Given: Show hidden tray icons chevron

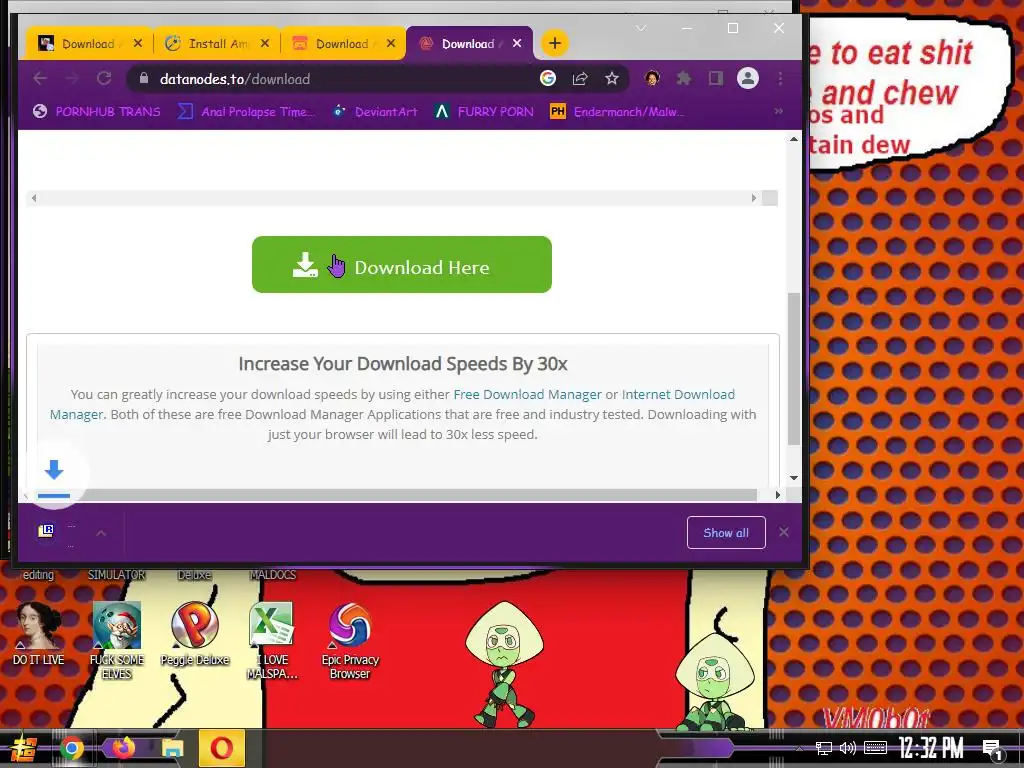Looking at the screenshot, I should point(799,748).
